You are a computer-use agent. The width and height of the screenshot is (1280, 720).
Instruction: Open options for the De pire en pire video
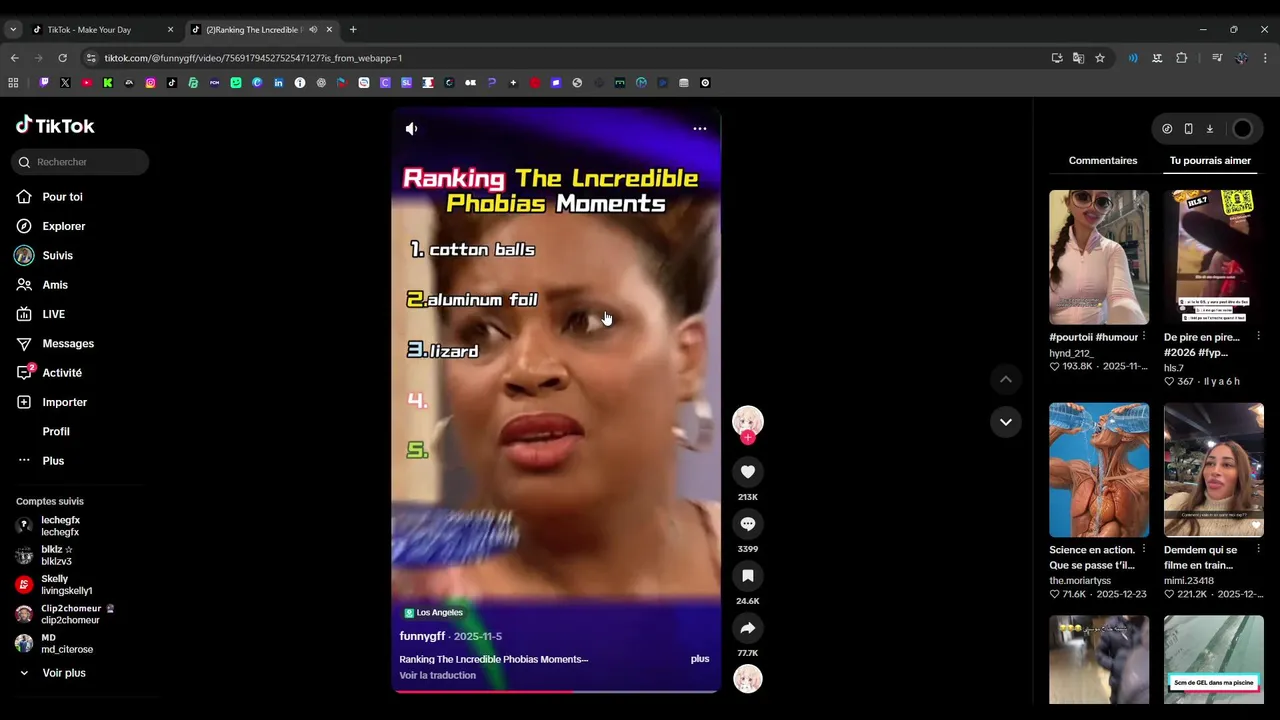click(1259, 337)
